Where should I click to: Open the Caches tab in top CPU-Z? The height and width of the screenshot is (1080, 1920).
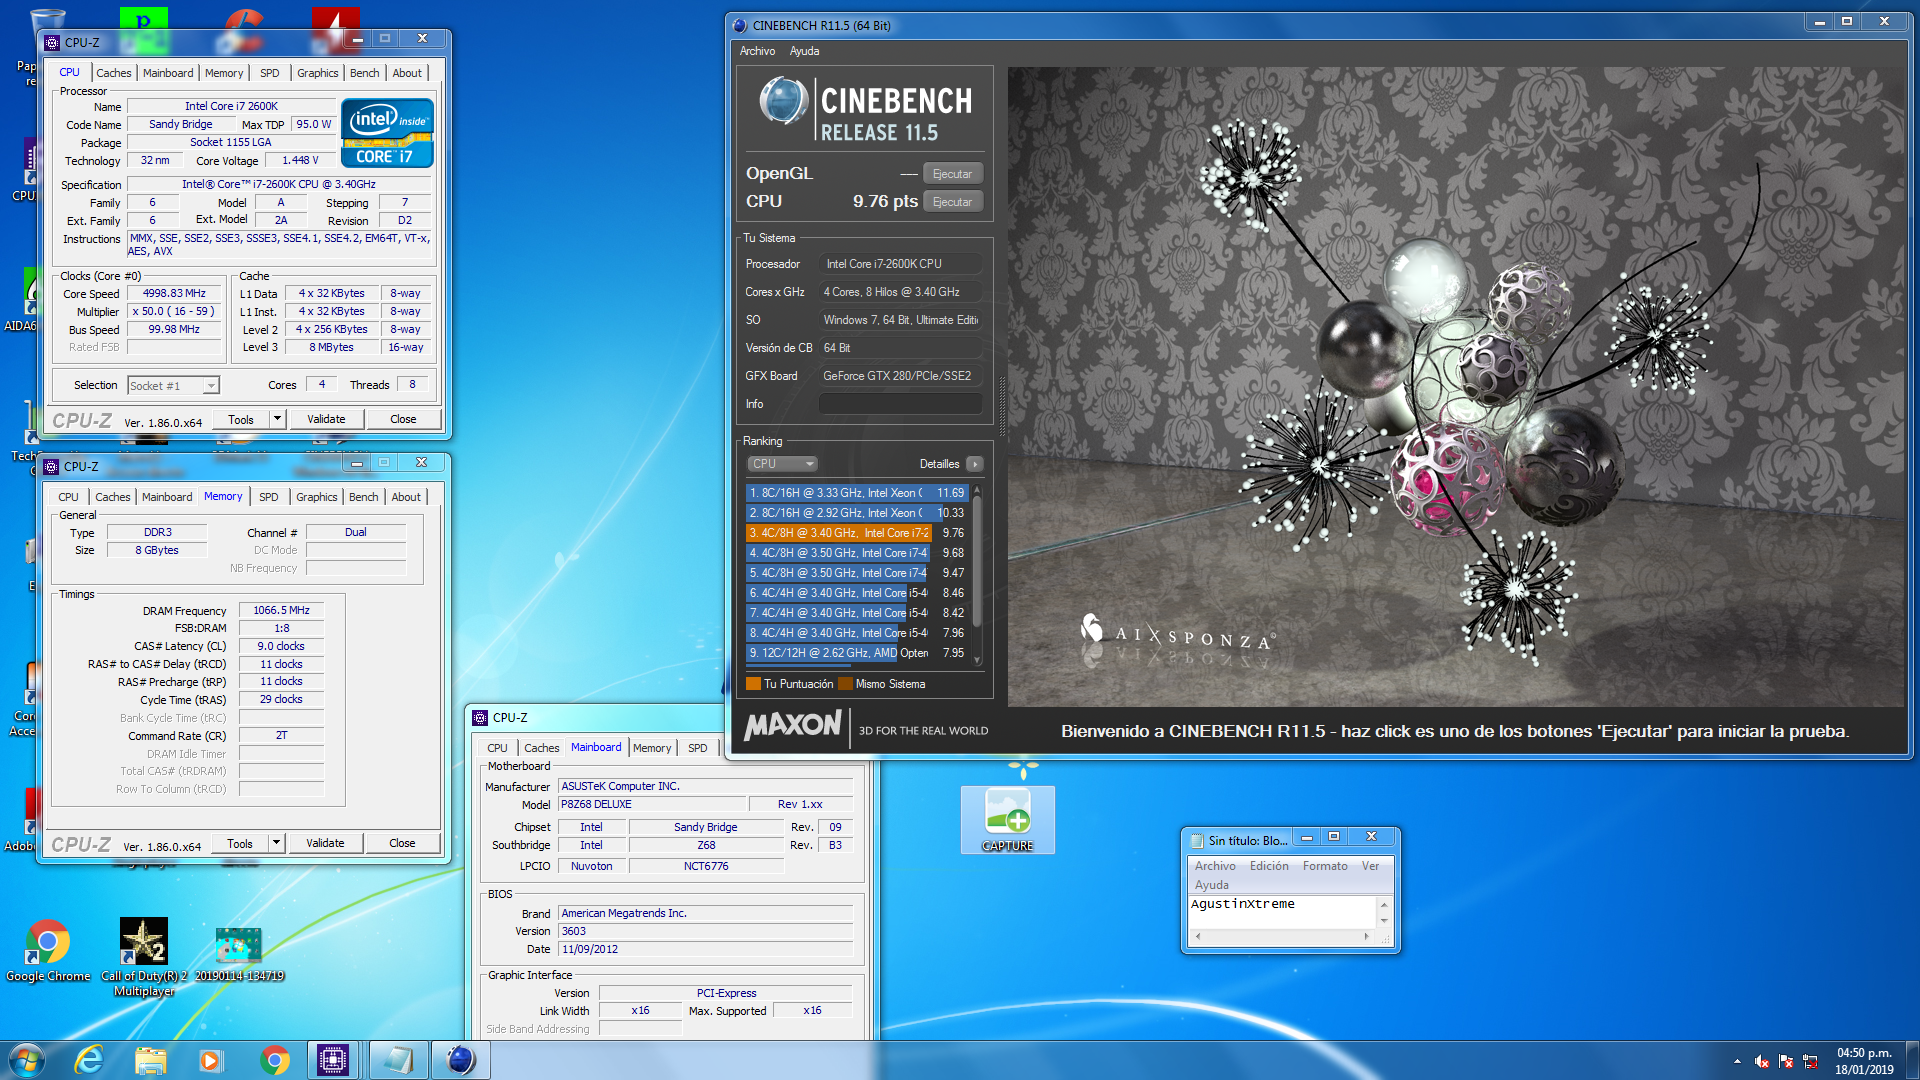(x=113, y=73)
